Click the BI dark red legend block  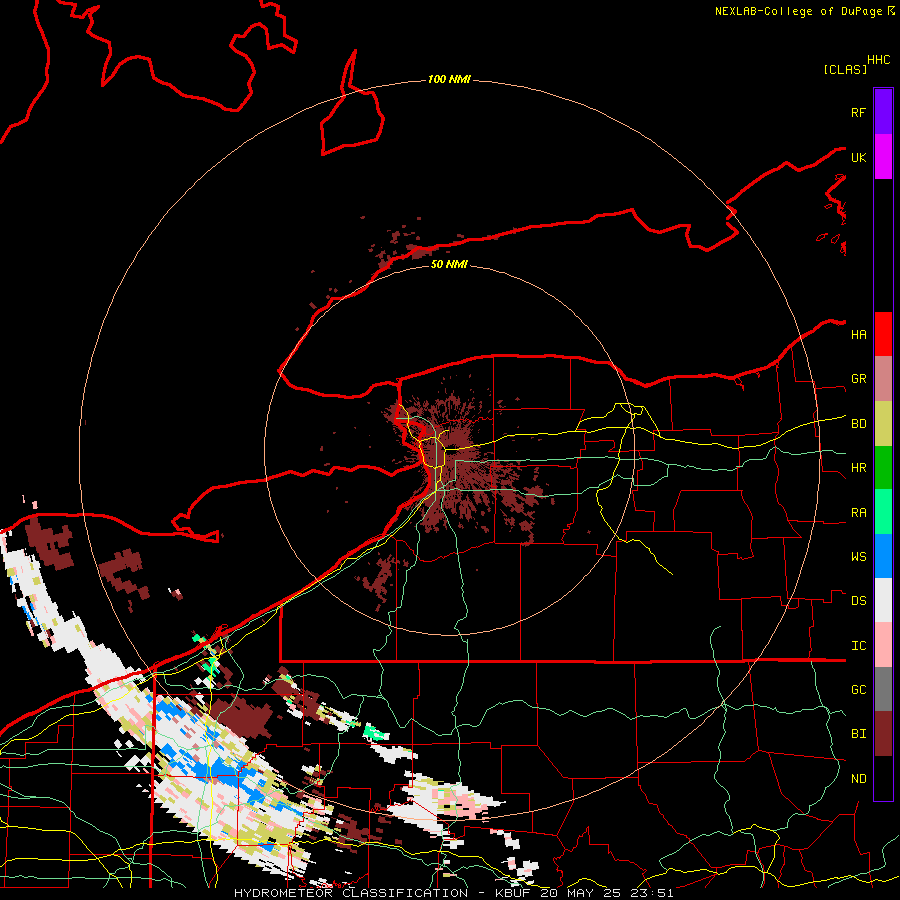point(883,734)
